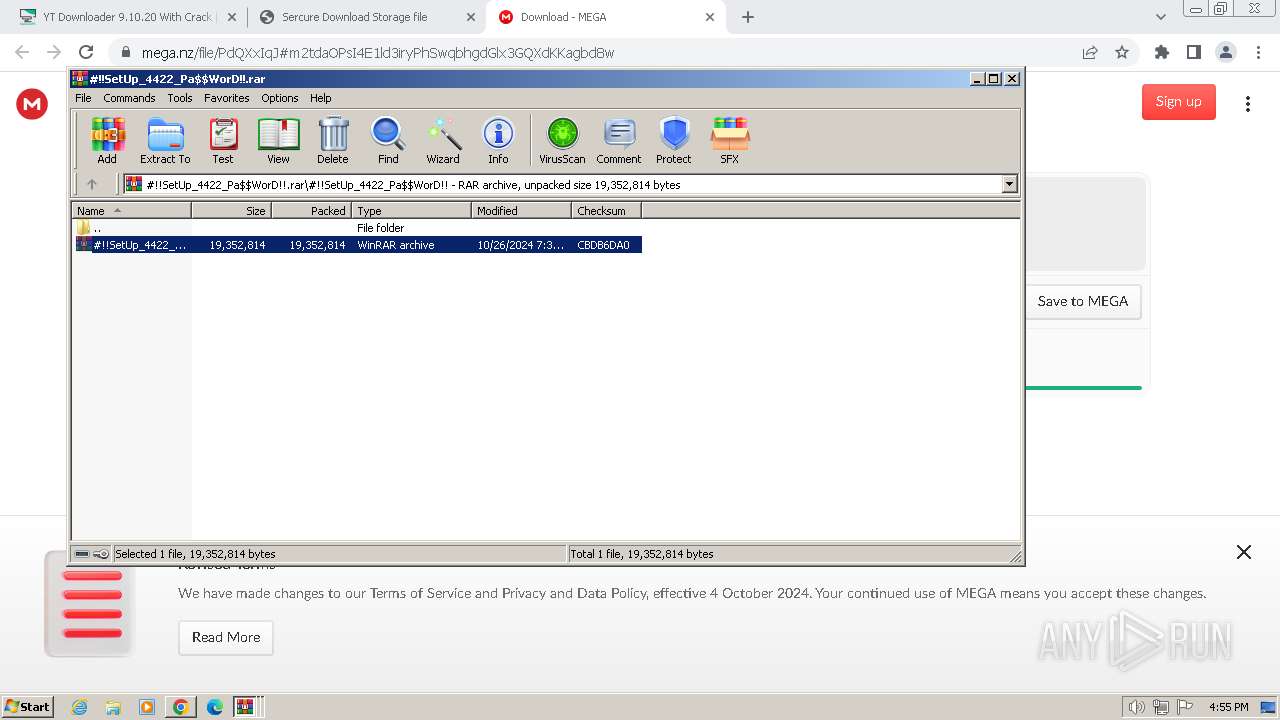This screenshot has height=720, width=1280.
Task: Go up one folder level arrow
Action: tap(92, 184)
